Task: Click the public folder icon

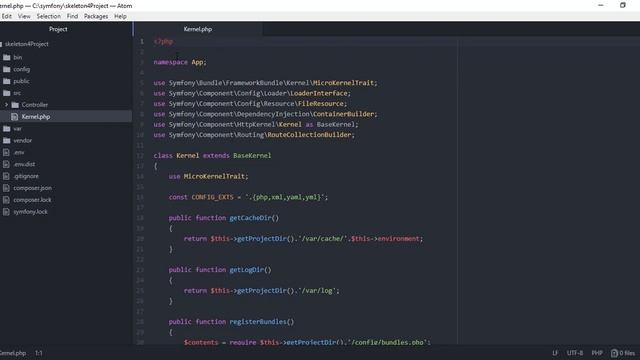Action: click(7, 81)
